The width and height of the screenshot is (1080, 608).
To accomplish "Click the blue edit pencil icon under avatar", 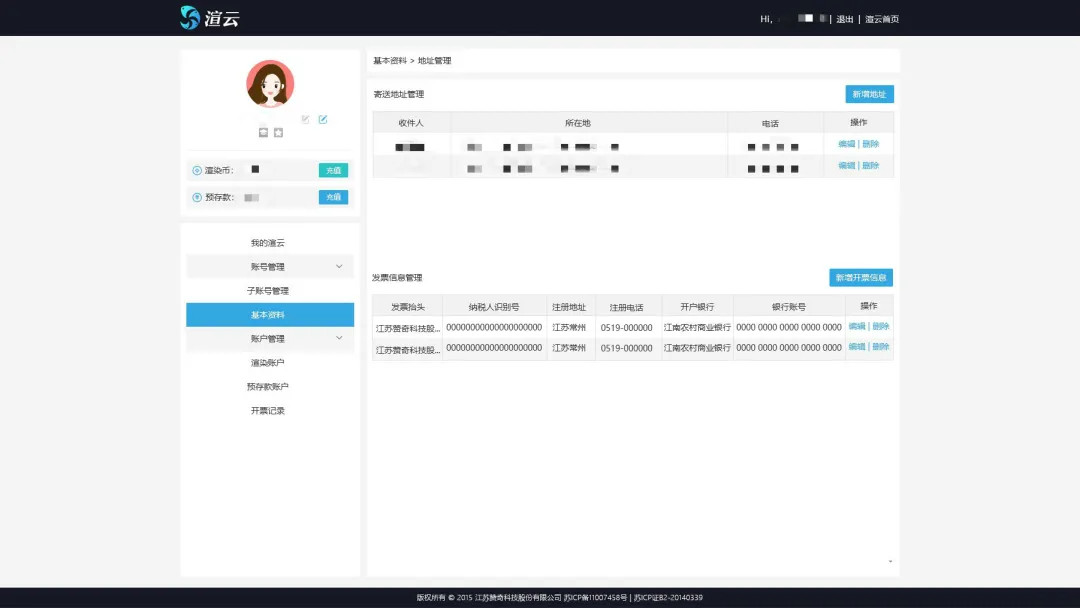I will pyautogui.click(x=323, y=120).
